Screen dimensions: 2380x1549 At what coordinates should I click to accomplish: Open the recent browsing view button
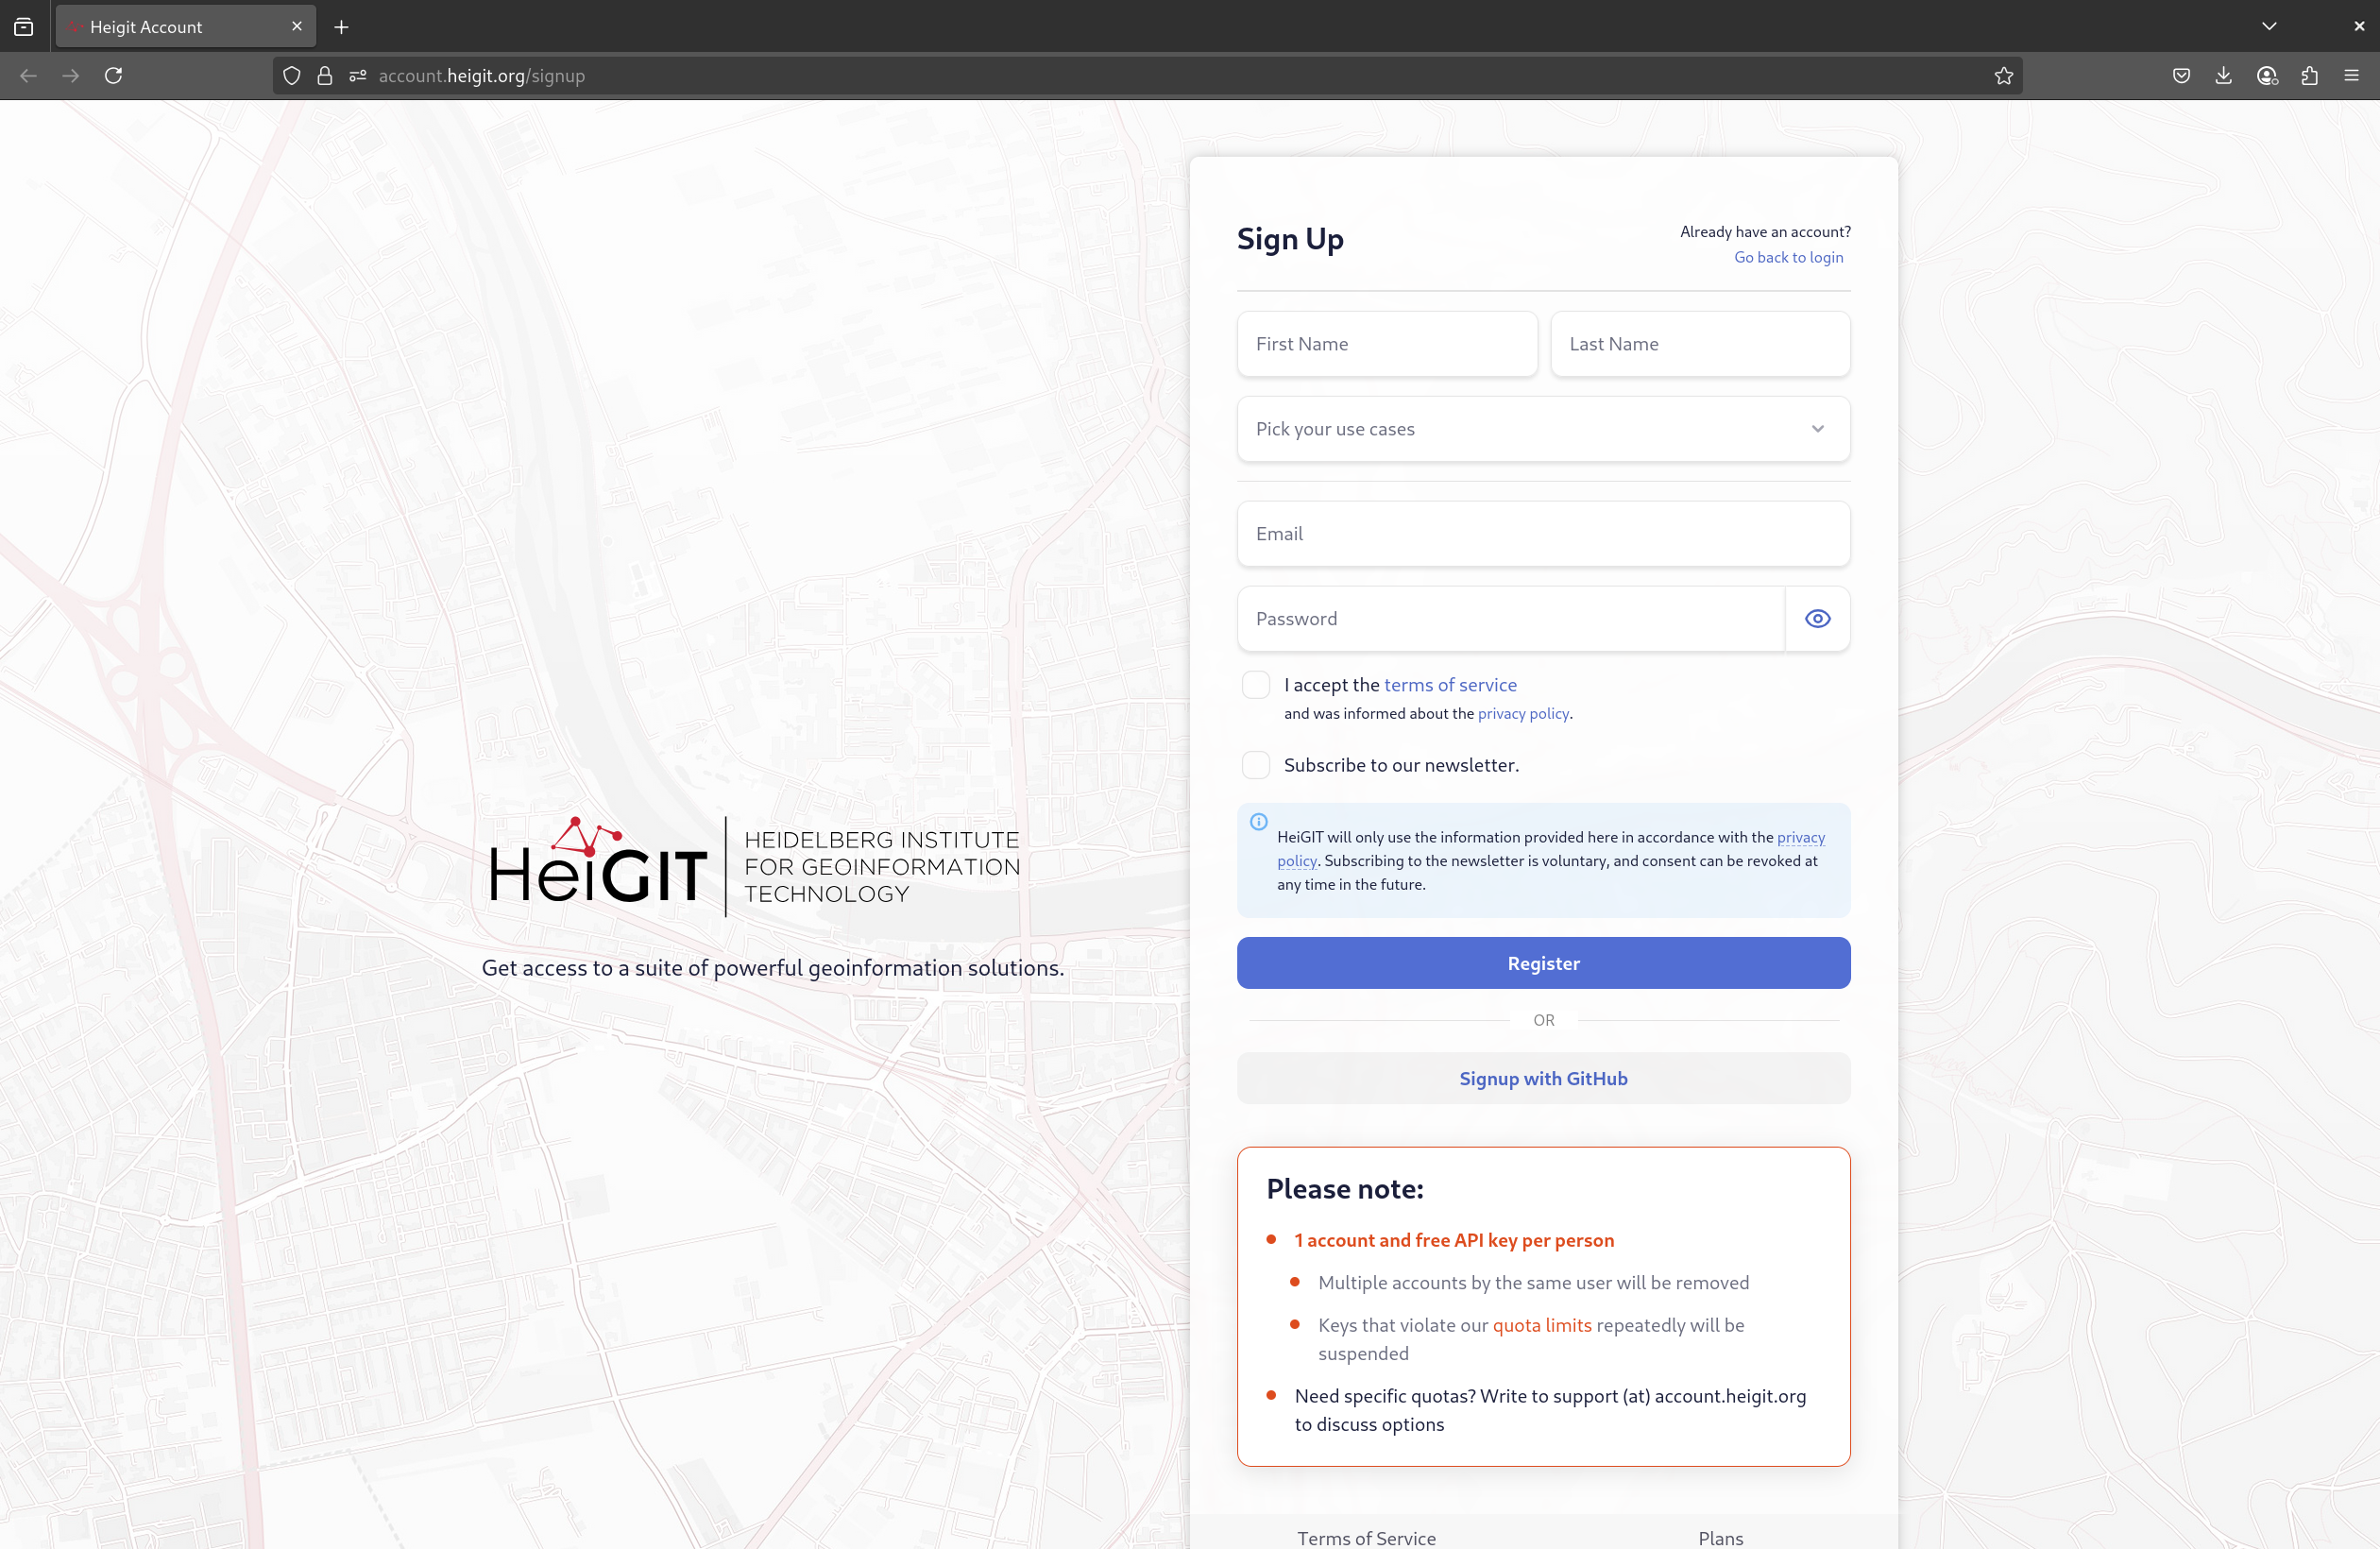(24, 27)
